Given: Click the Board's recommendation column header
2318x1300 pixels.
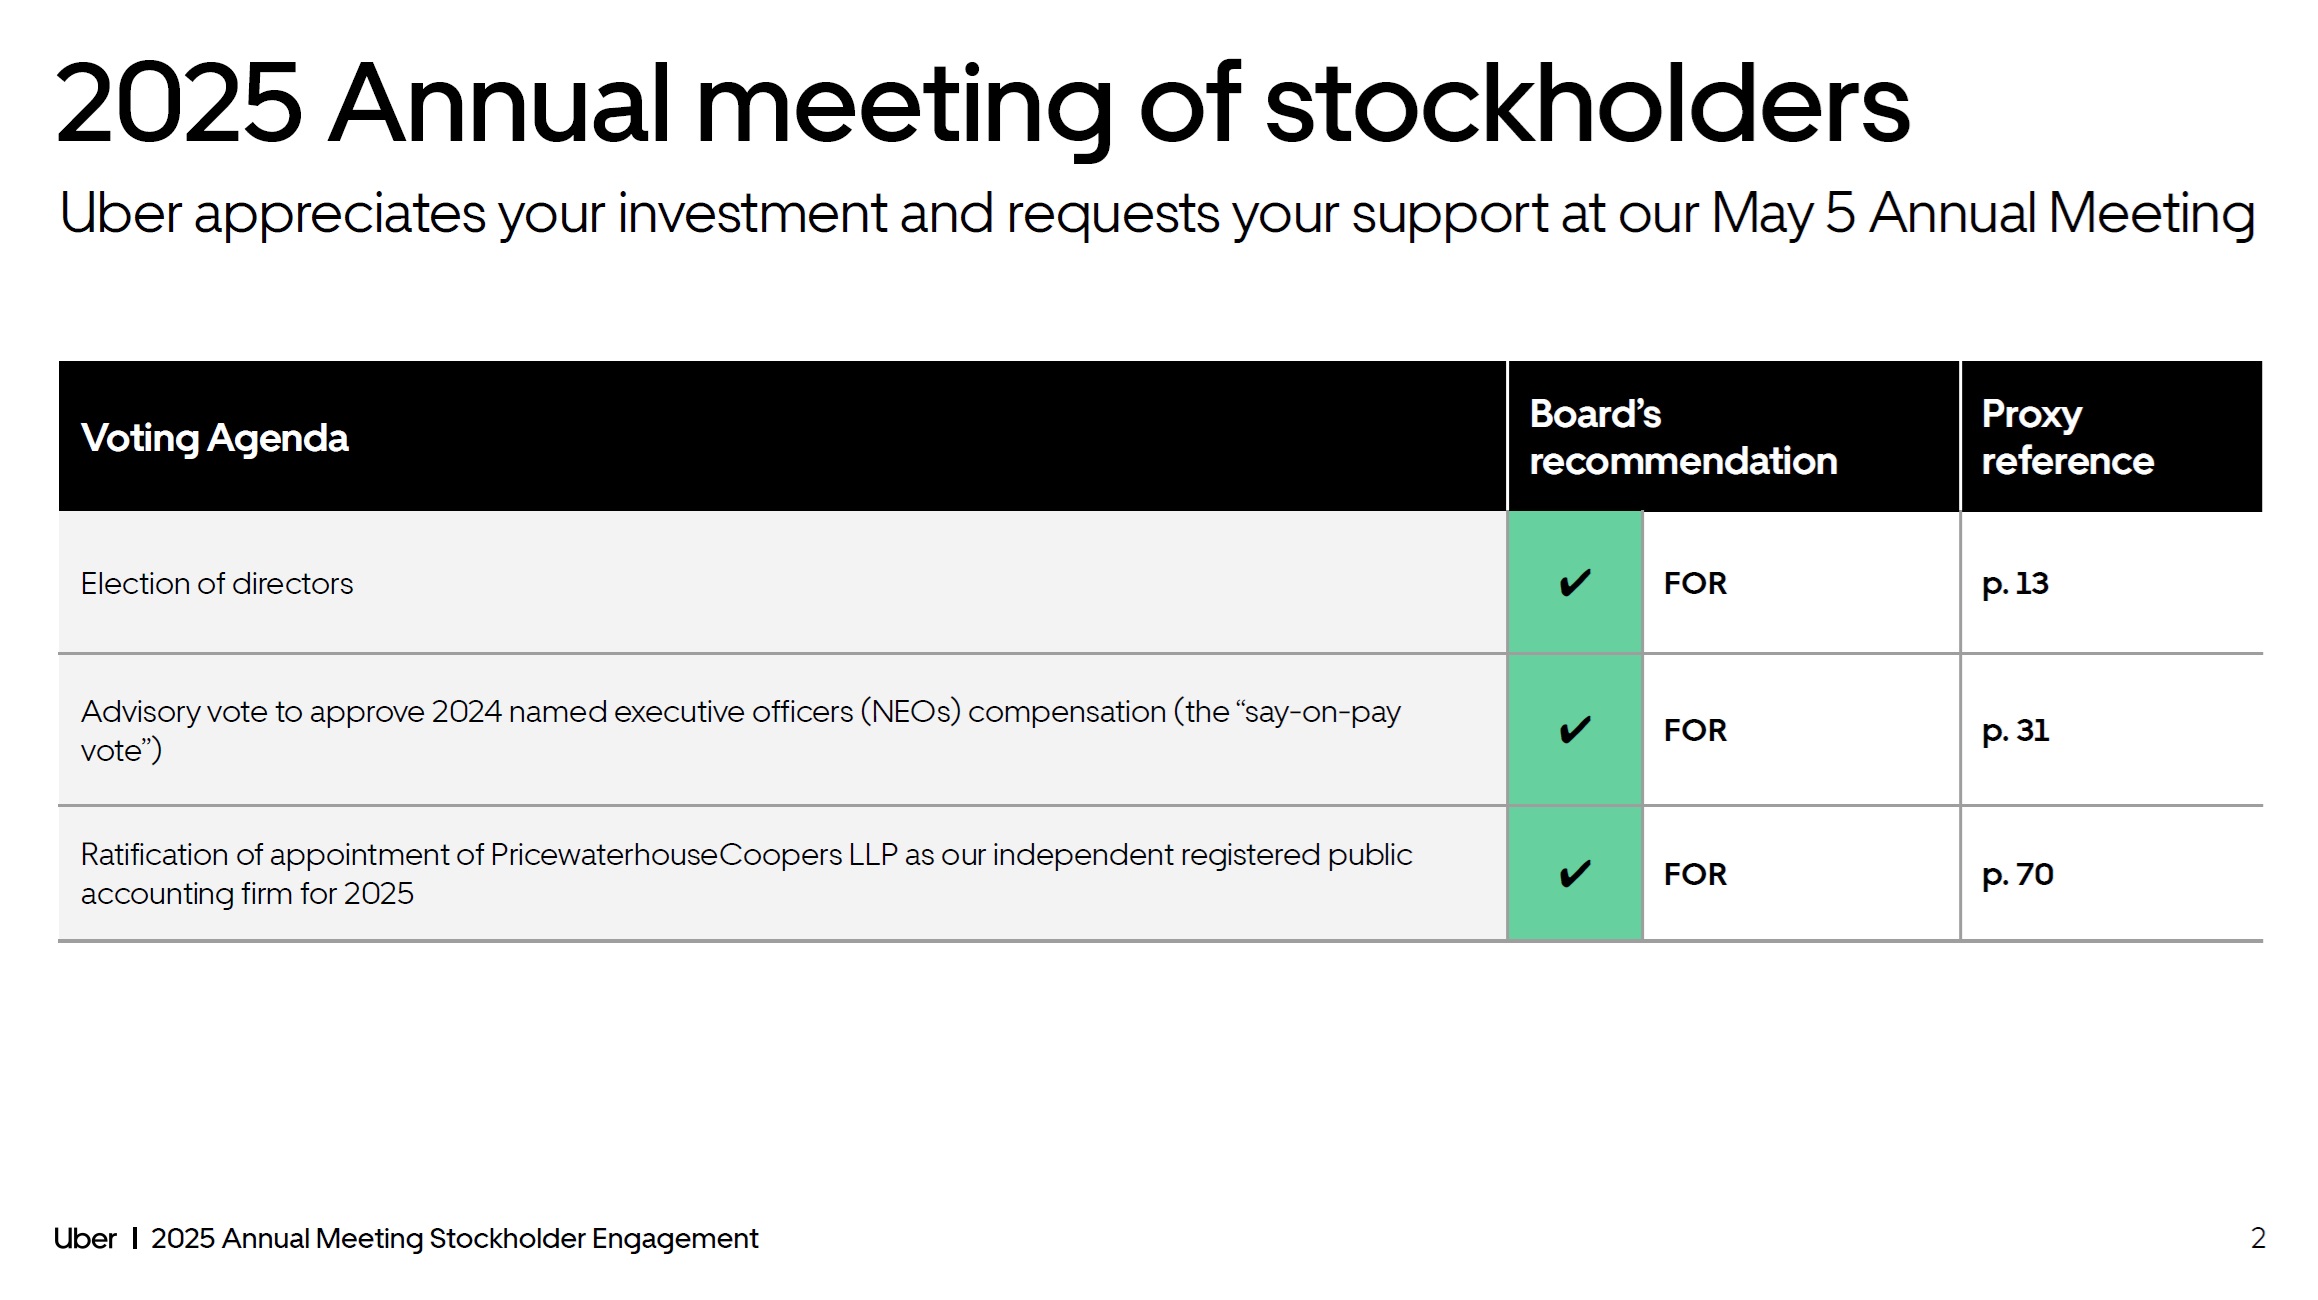Looking at the screenshot, I should tap(1683, 437).
